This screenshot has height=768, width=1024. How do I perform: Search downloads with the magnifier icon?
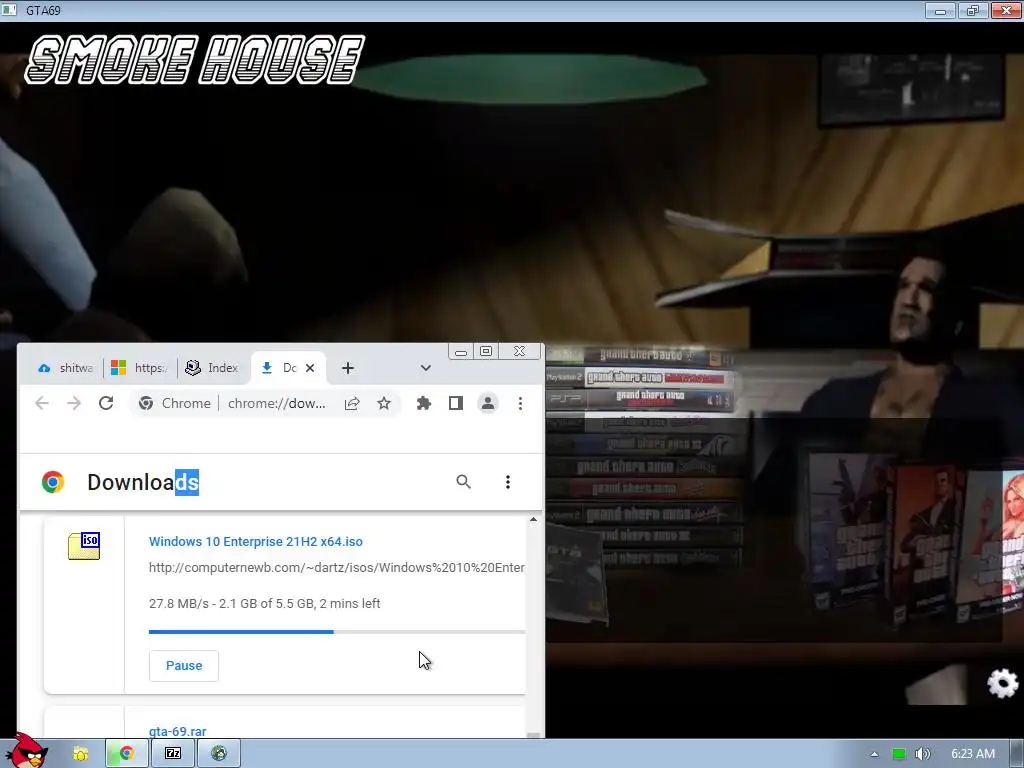pyautogui.click(x=463, y=482)
